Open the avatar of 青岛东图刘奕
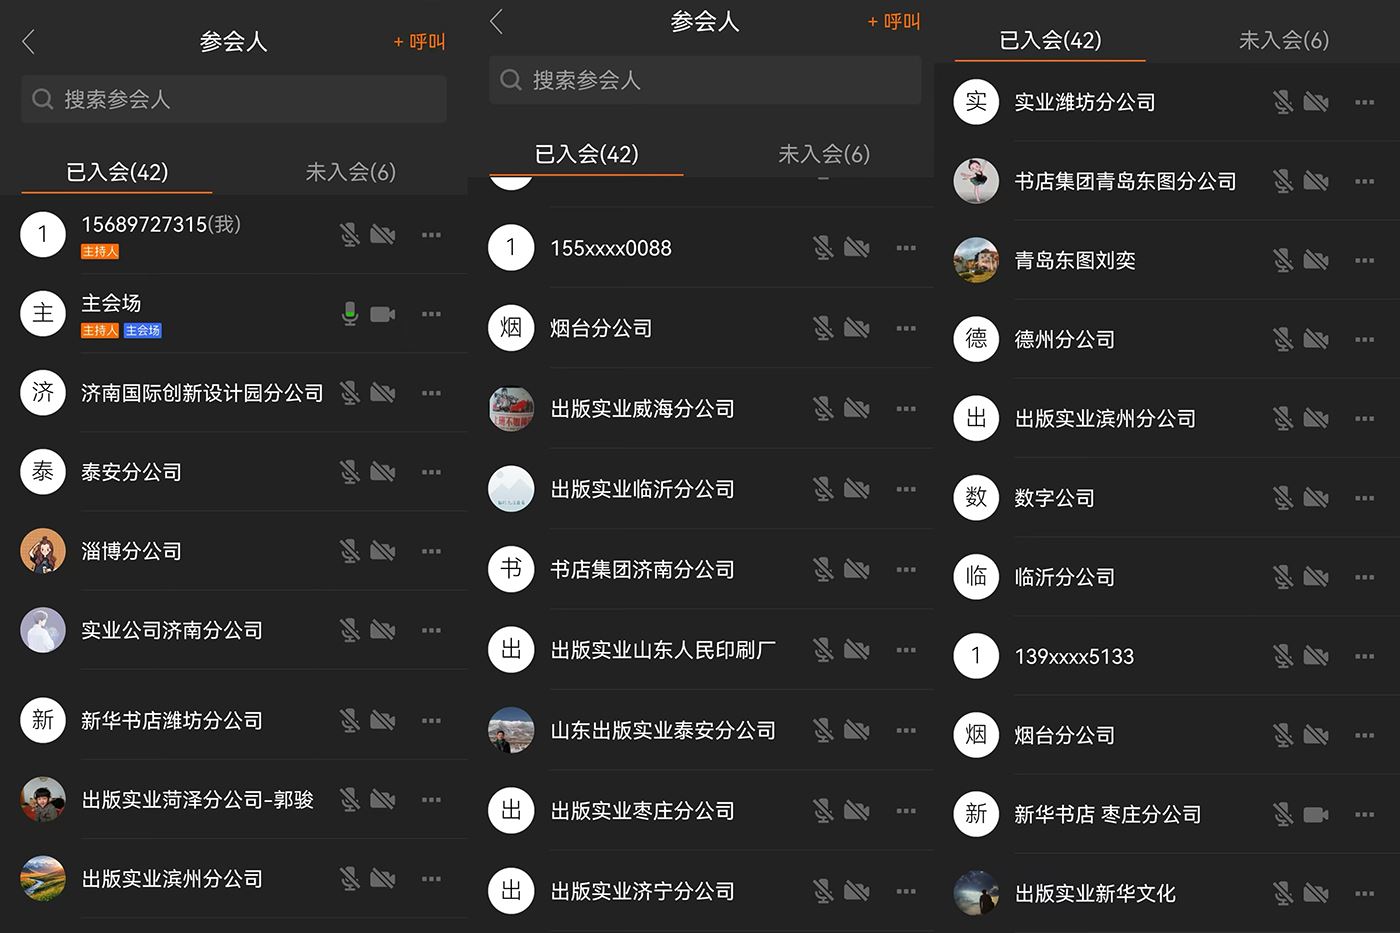This screenshot has height=933, width=1400. (x=976, y=260)
